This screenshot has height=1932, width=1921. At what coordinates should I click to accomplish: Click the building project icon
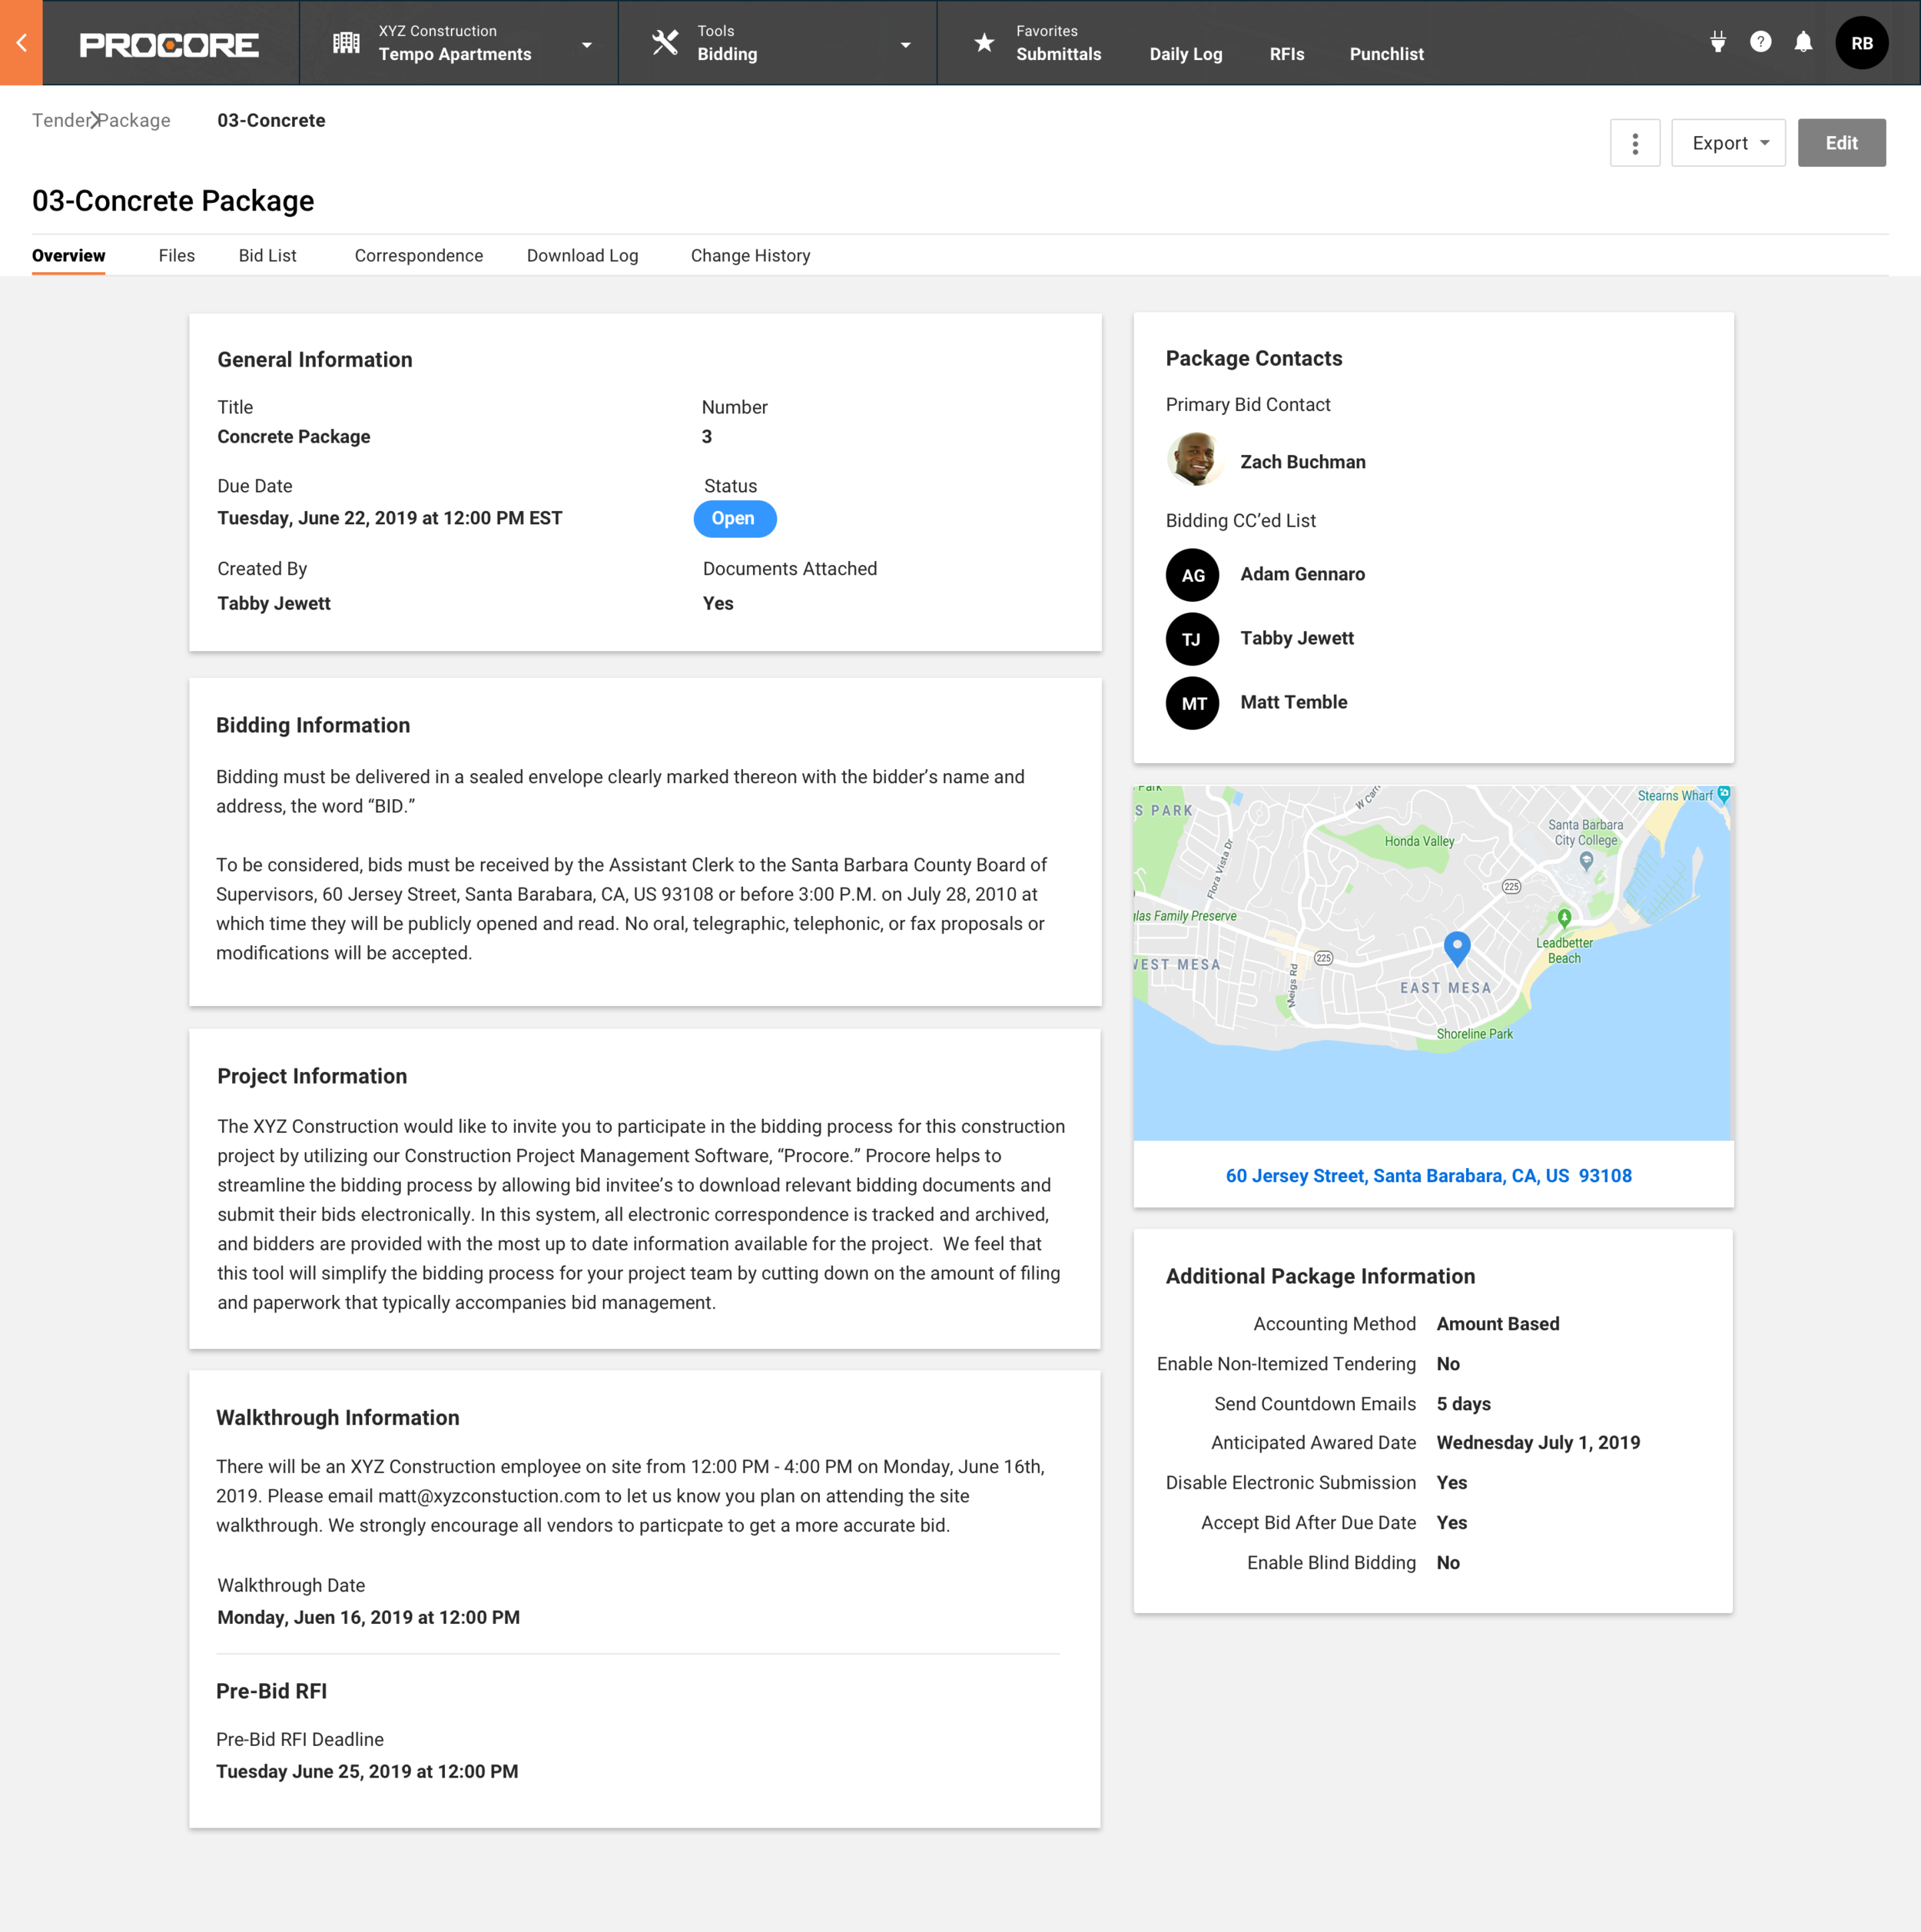click(346, 43)
